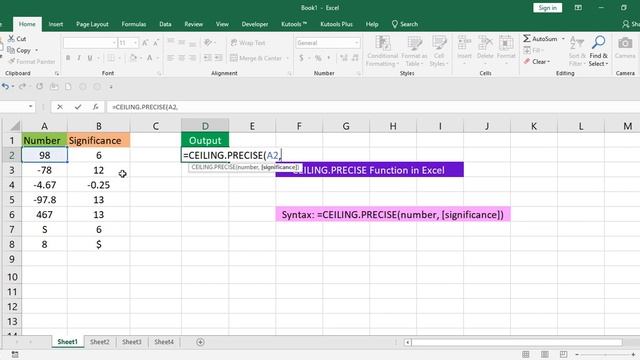Increase font size with the larger A icon
The width and height of the screenshot is (640, 360).
145,43
